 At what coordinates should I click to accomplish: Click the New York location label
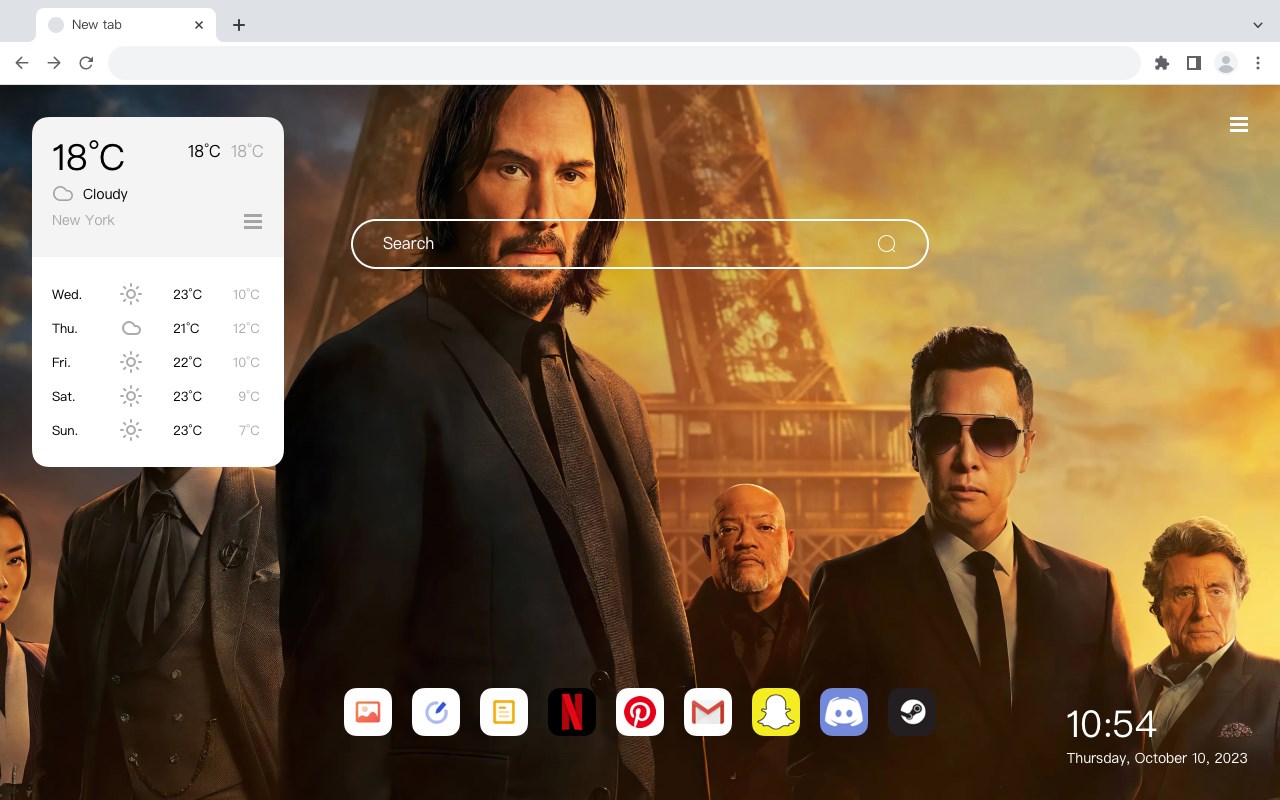coord(83,220)
